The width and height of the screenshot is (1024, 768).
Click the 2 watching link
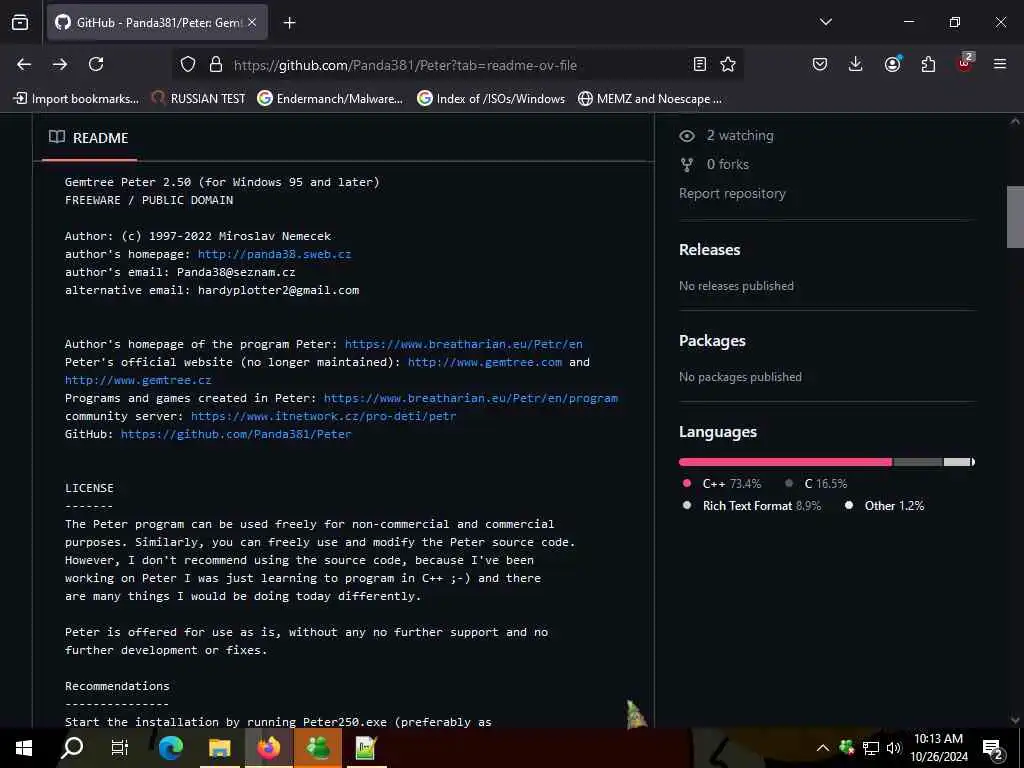726,135
